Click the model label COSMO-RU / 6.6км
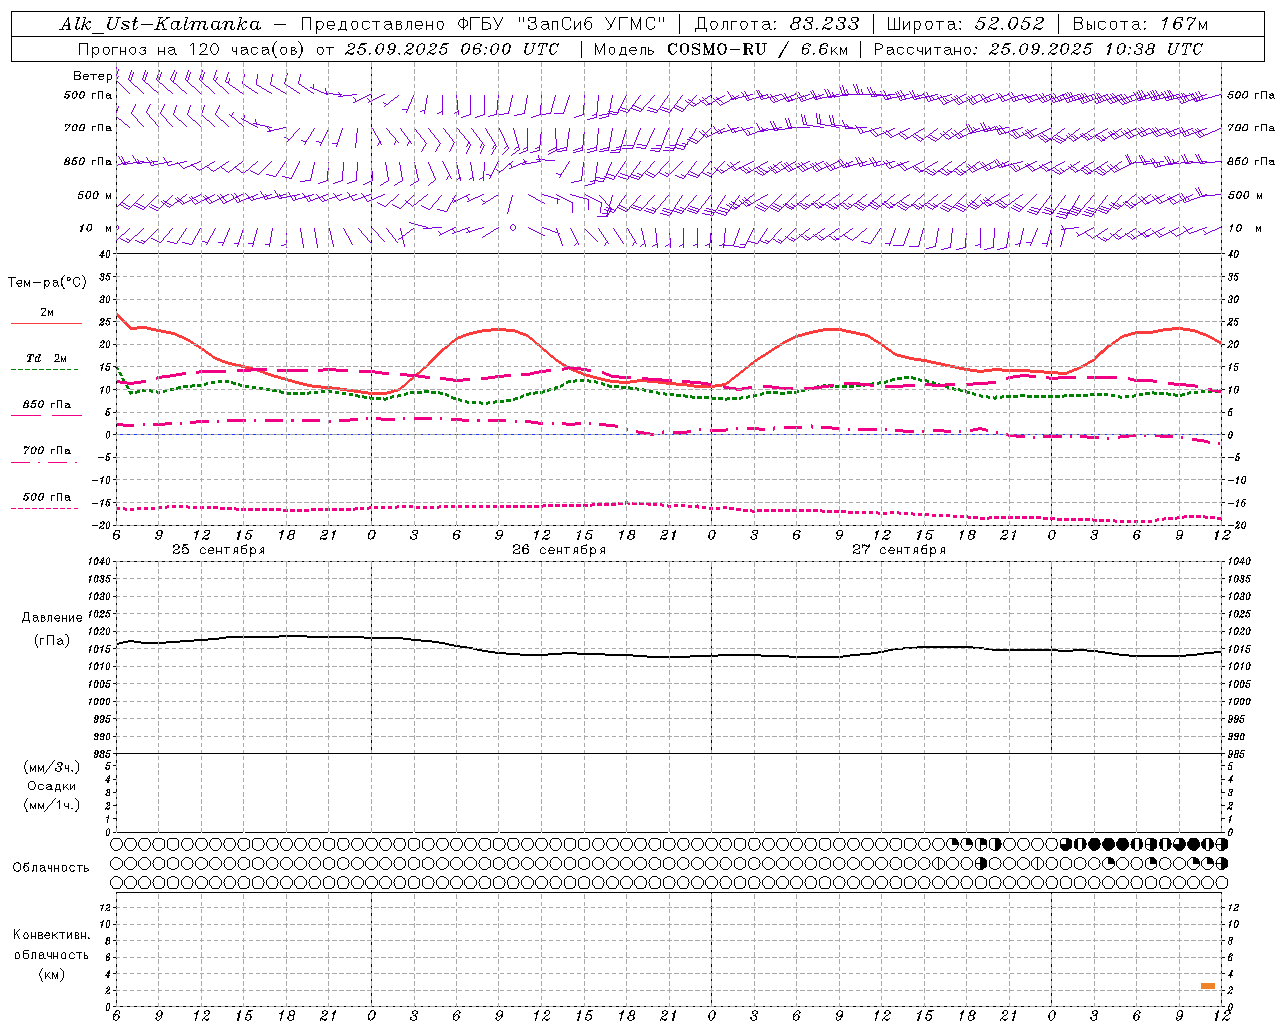Image resolution: width=1280 pixels, height=1024 pixels. (757, 49)
